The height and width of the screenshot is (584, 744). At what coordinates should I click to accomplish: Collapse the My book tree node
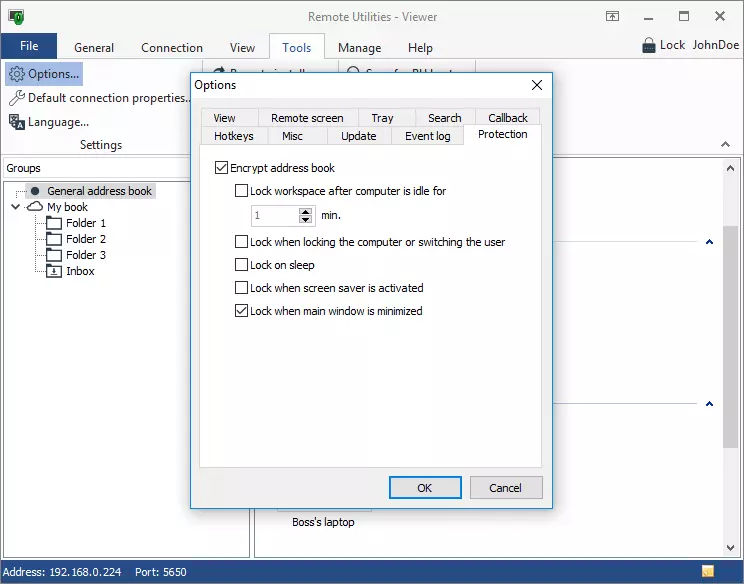click(x=16, y=207)
